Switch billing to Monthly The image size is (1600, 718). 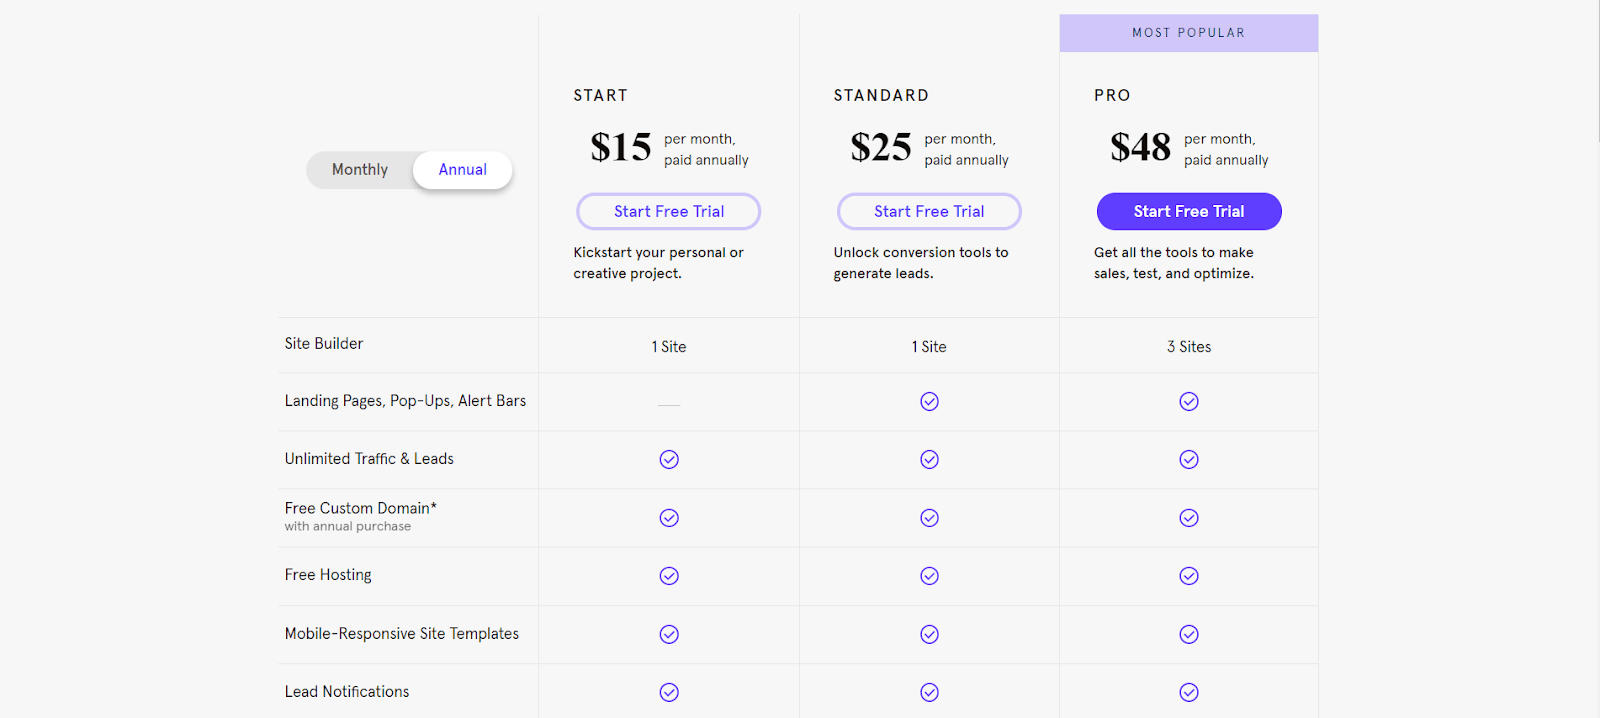tap(360, 170)
